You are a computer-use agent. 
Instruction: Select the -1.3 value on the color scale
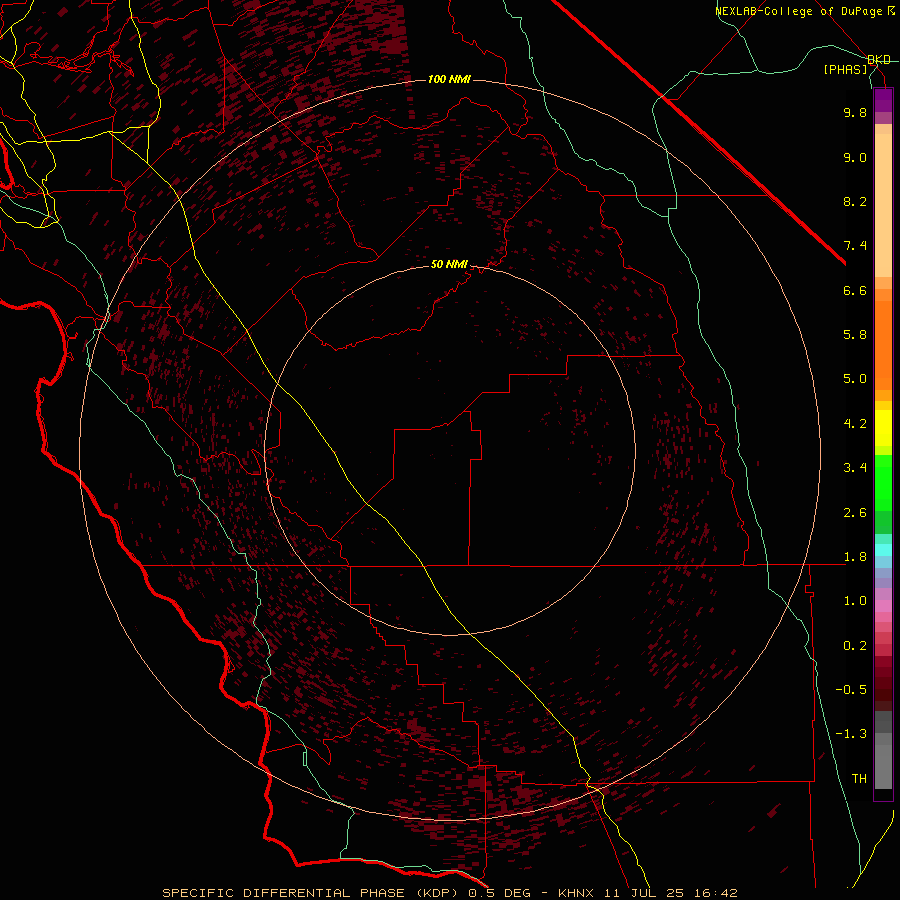click(x=851, y=734)
